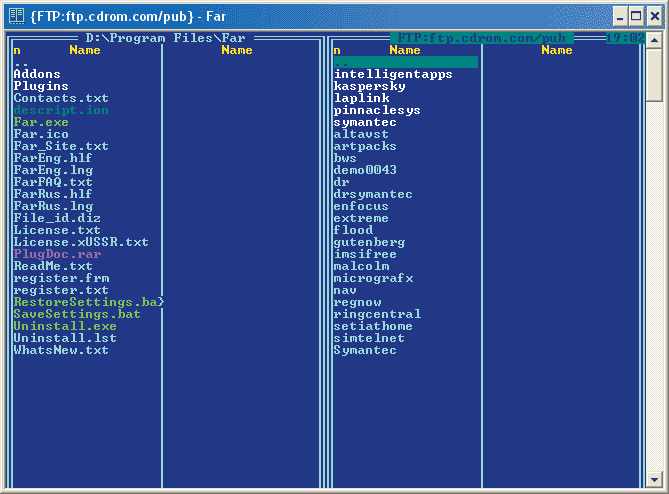Viewport: 669px width, 494px height.
Task: Select artpacks entry on FTP panel
Action: point(365,146)
